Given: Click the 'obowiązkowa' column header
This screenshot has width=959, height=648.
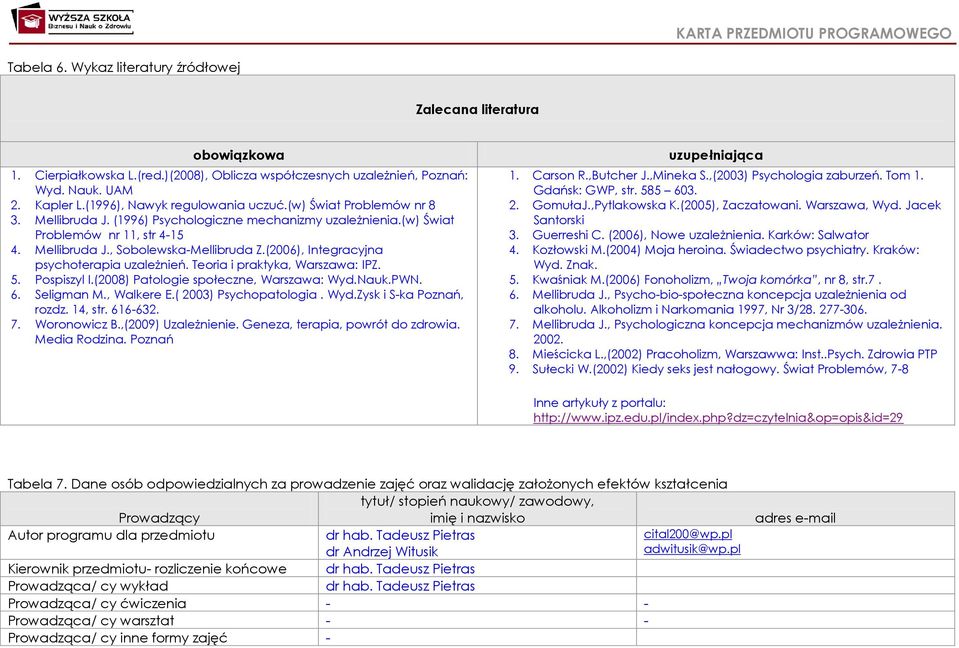Looking at the screenshot, I should [x=239, y=155].
